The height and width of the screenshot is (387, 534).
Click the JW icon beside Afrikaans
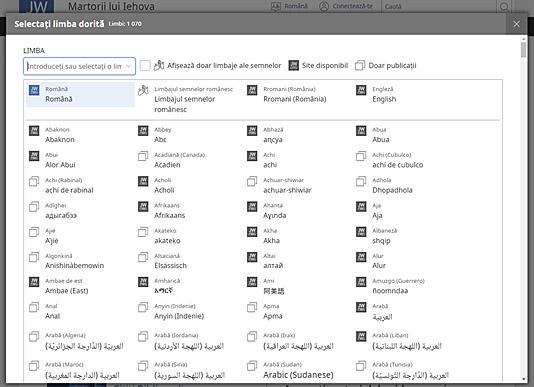[143, 206]
